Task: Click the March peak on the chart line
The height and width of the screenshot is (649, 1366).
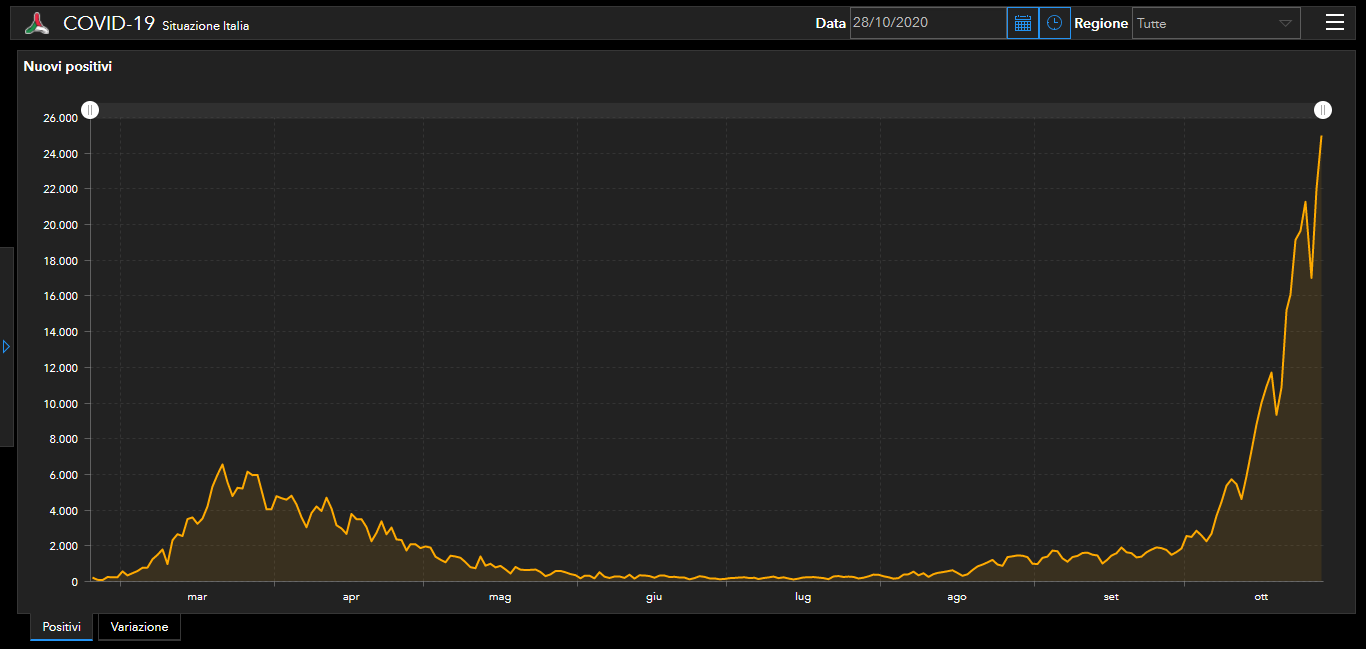Action: tap(223, 465)
